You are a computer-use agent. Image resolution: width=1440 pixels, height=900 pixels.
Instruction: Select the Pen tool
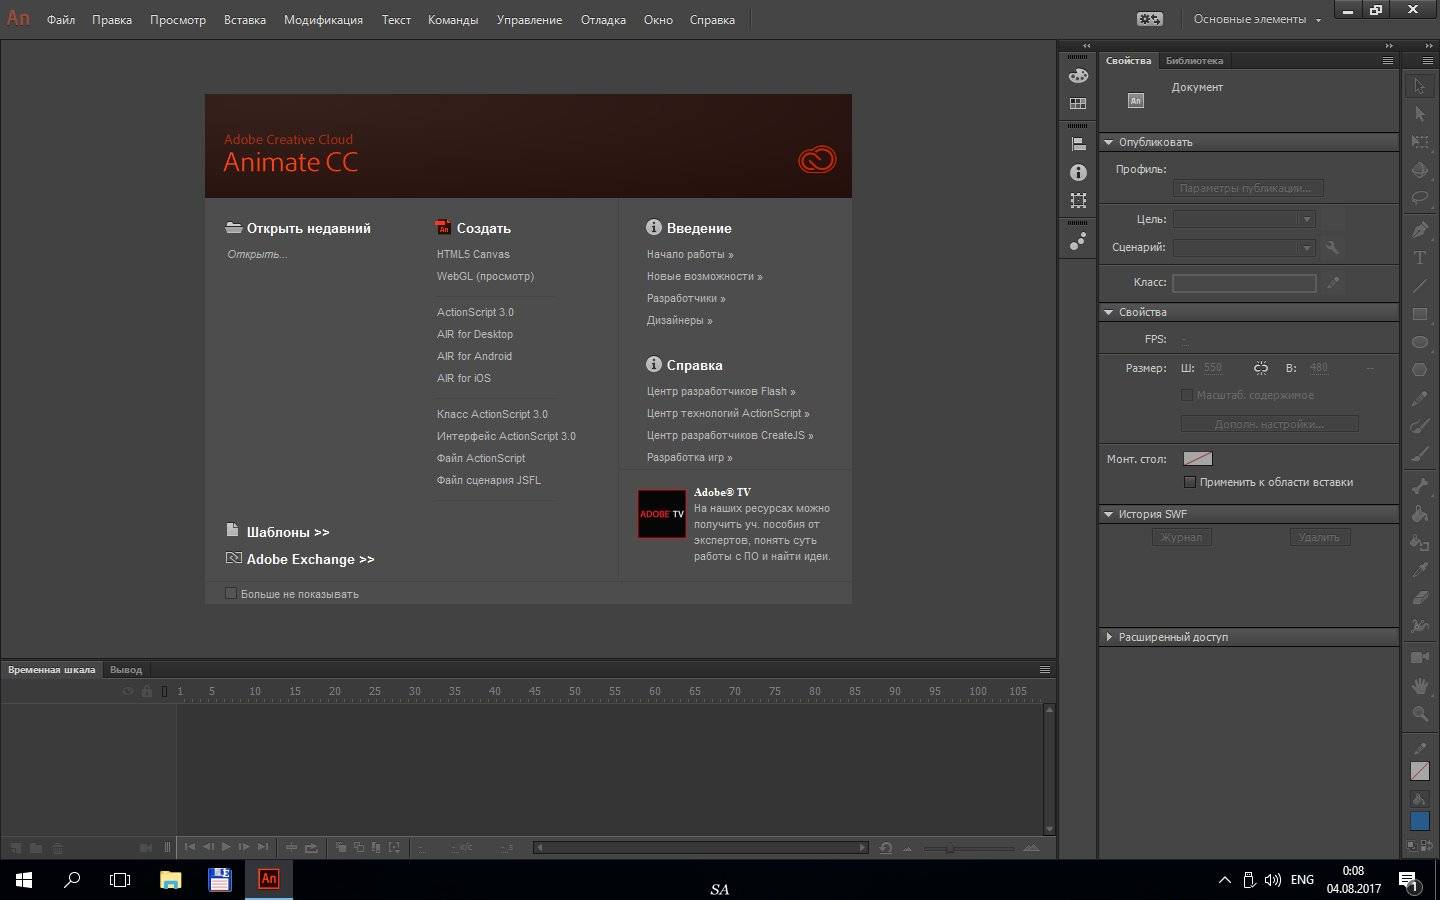[1419, 230]
